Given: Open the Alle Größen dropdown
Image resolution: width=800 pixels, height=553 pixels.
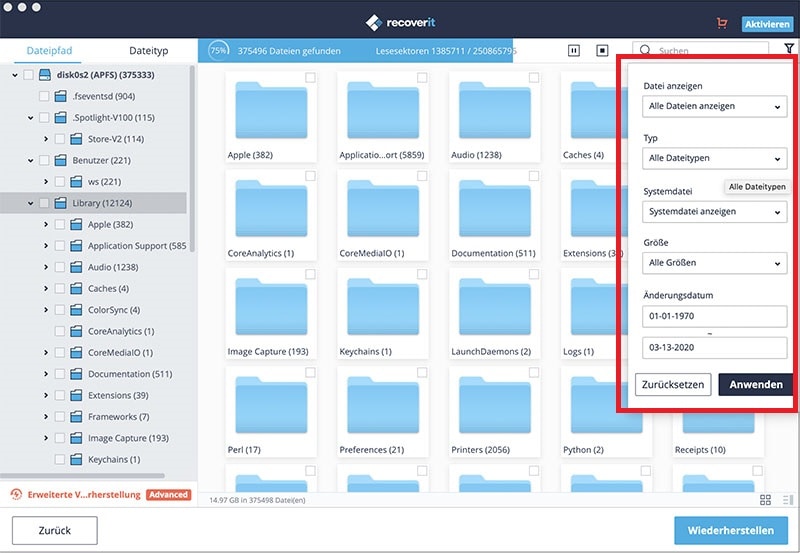Looking at the screenshot, I should (x=714, y=263).
